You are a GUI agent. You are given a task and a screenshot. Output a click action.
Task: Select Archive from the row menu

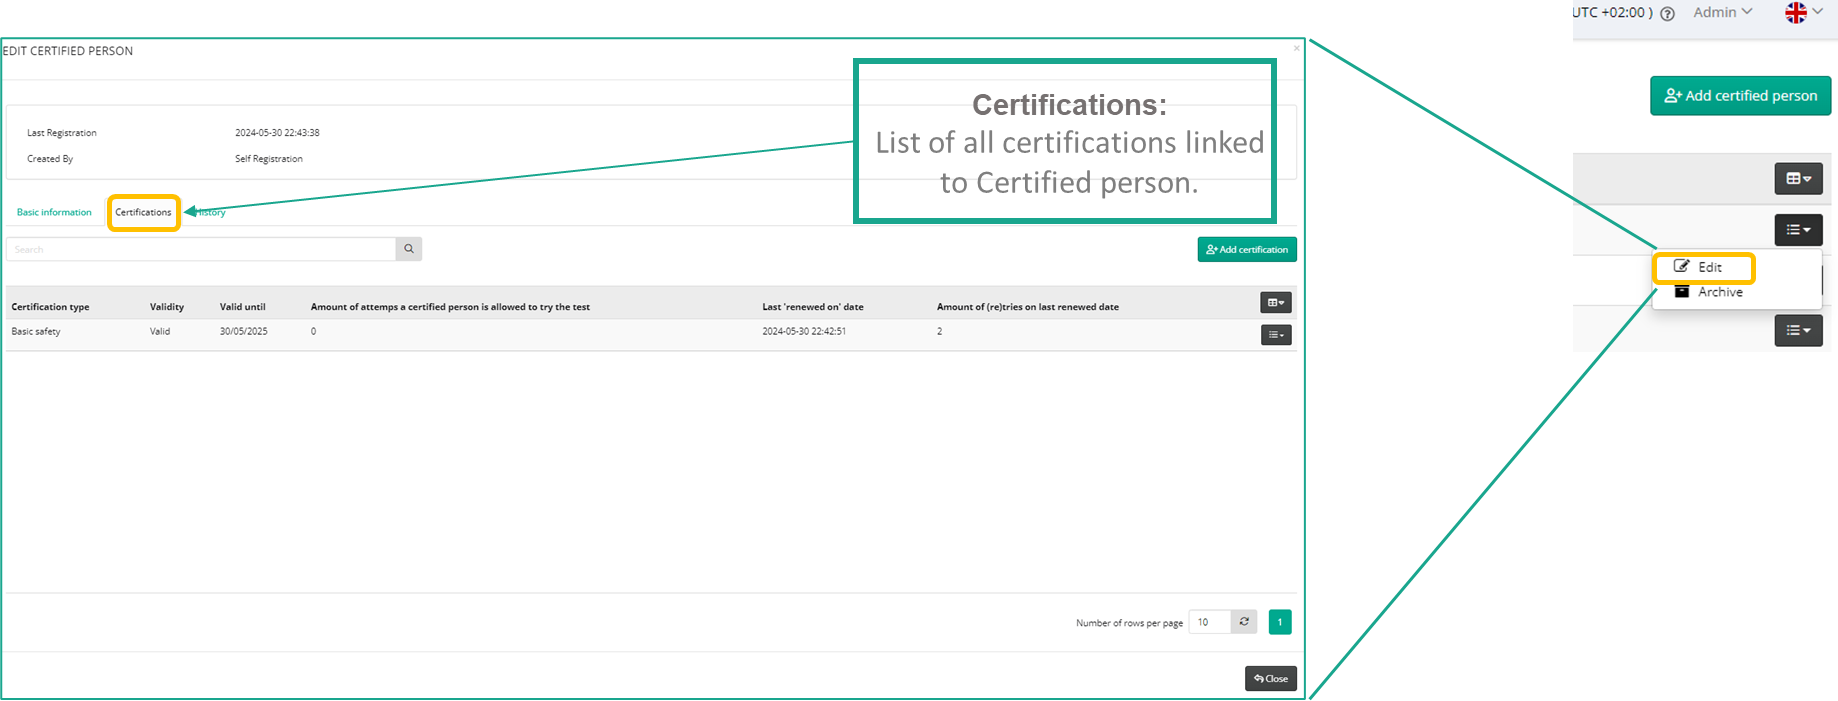click(x=1709, y=292)
